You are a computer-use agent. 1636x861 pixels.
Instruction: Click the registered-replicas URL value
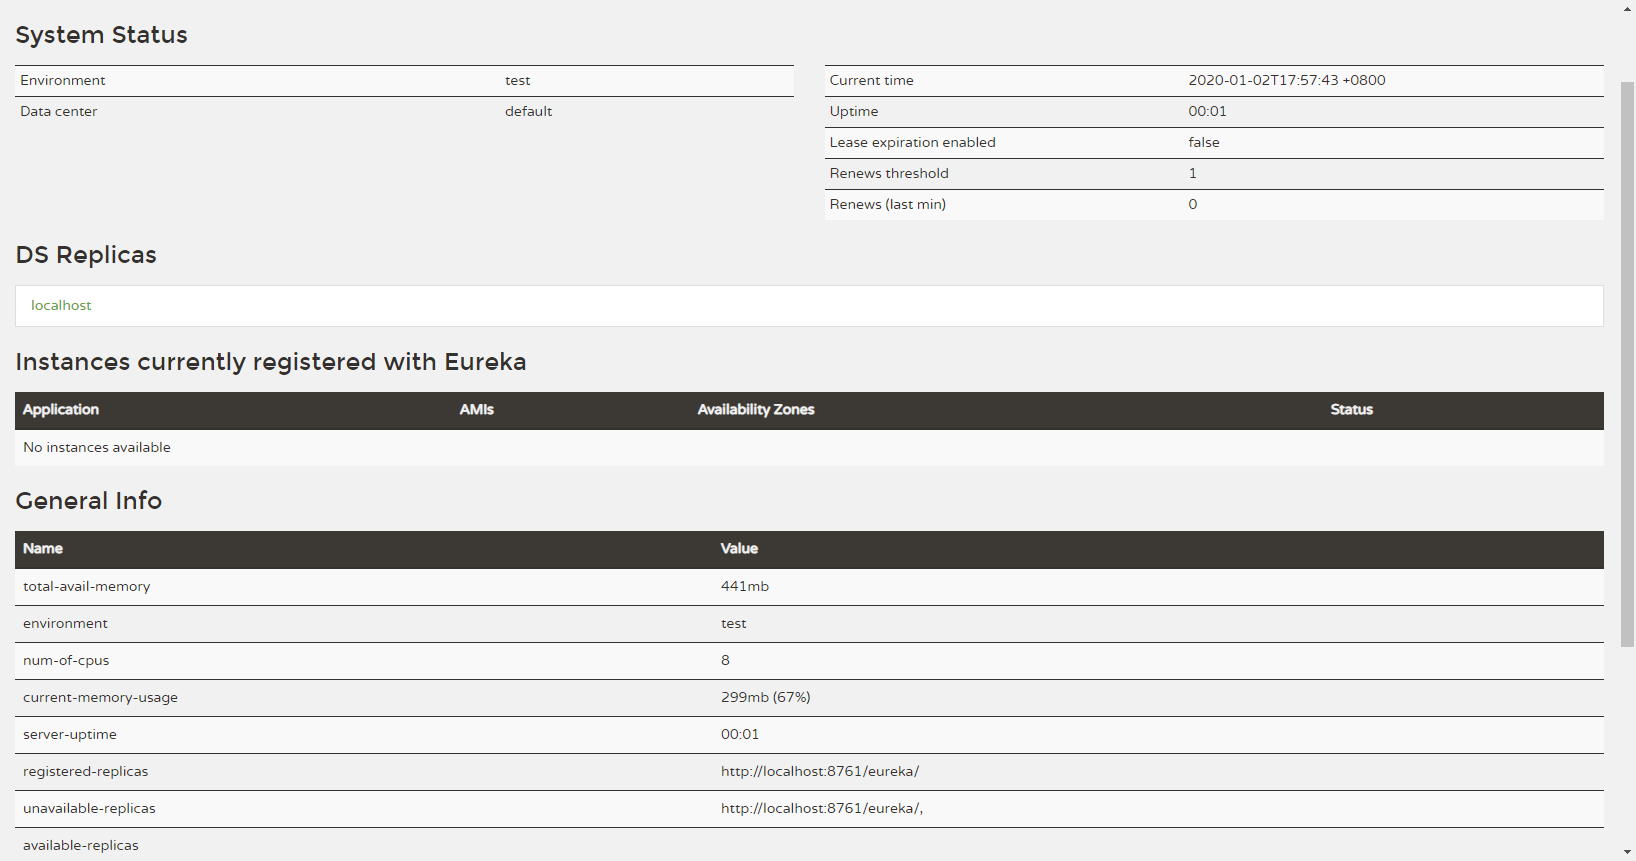point(820,771)
